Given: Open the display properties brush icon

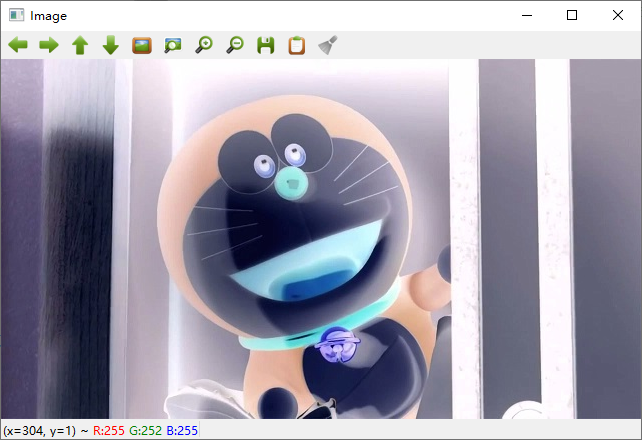Looking at the screenshot, I should tap(328, 45).
